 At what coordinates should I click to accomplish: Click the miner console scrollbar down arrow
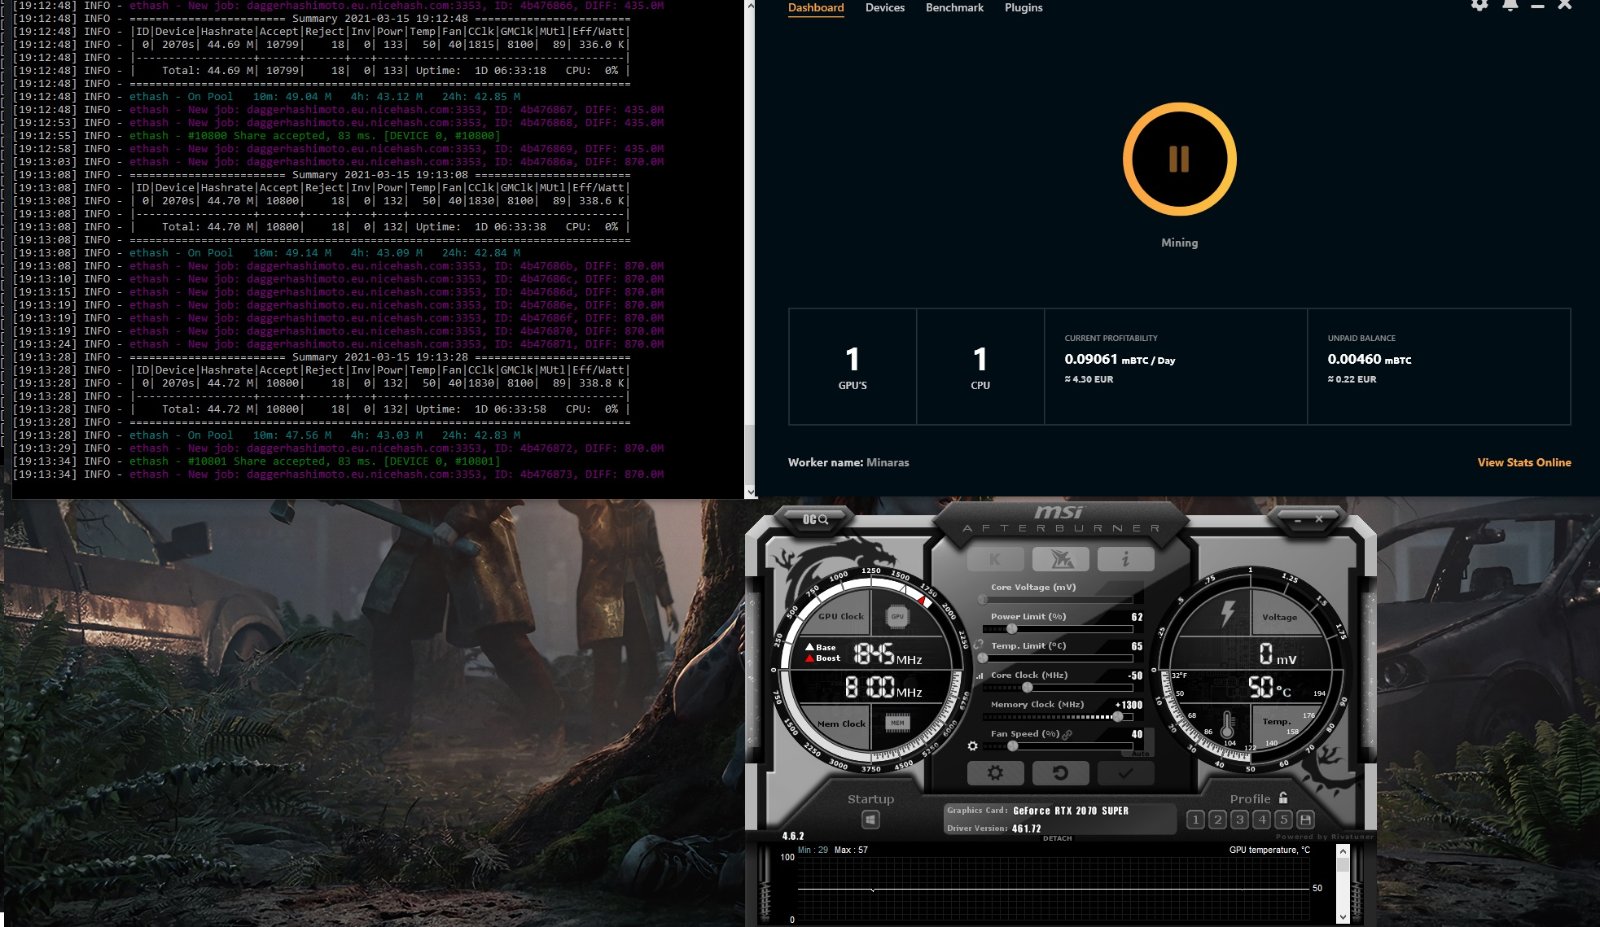click(x=750, y=492)
